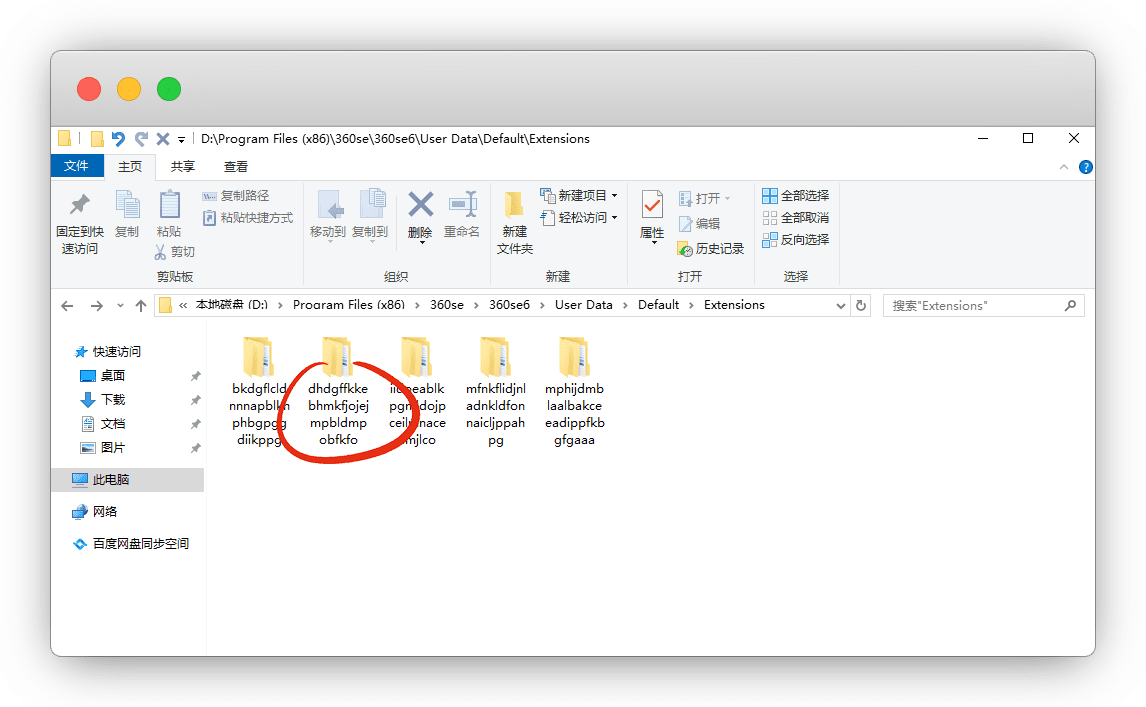The width and height of the screenshot is (1146, 707).
Task: Click the red Delete X icon
Action: (x=420, y=206)
